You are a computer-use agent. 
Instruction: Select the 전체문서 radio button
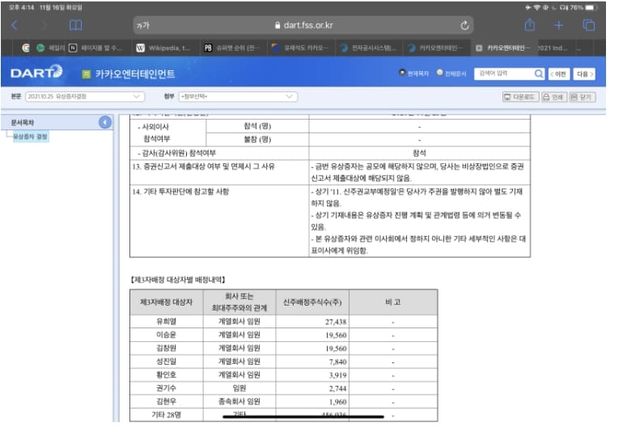[x=440, y=73]
